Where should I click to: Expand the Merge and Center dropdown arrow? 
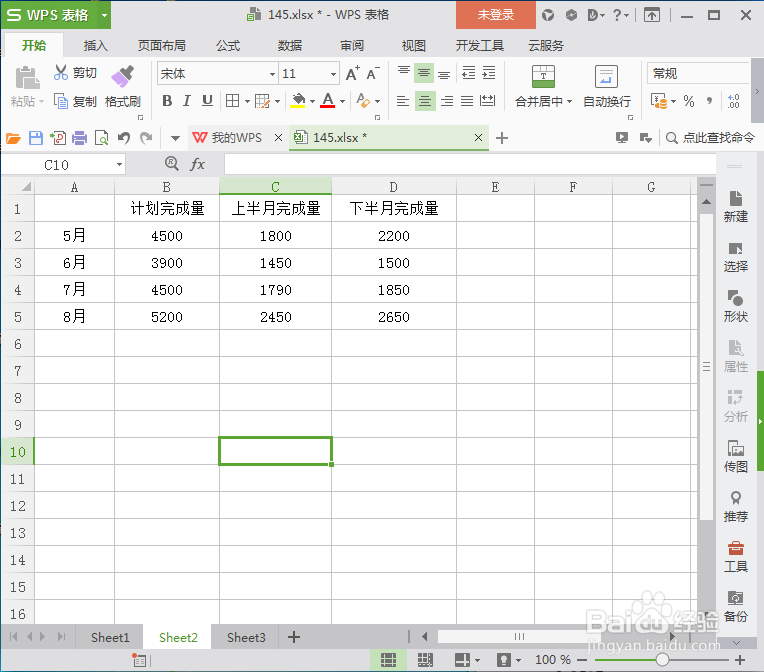[x=570, y=101]
